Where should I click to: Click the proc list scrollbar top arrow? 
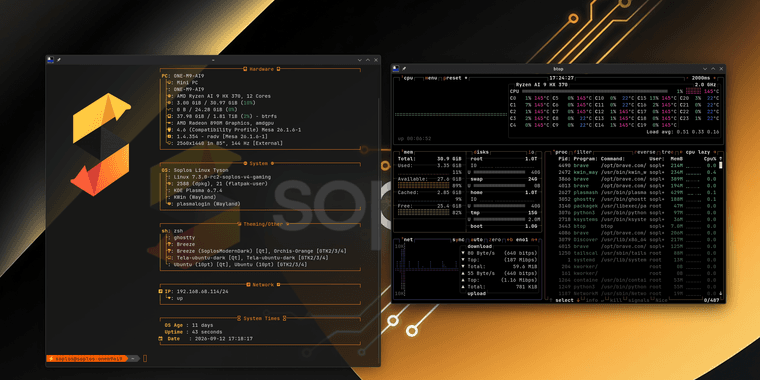click(x=721, y=159)
